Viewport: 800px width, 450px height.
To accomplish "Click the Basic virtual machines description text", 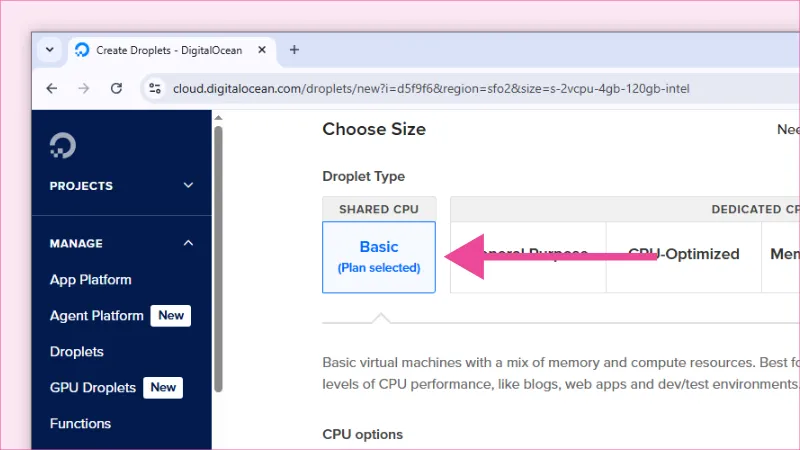I will pyautogui.click(x=561, y=373).
